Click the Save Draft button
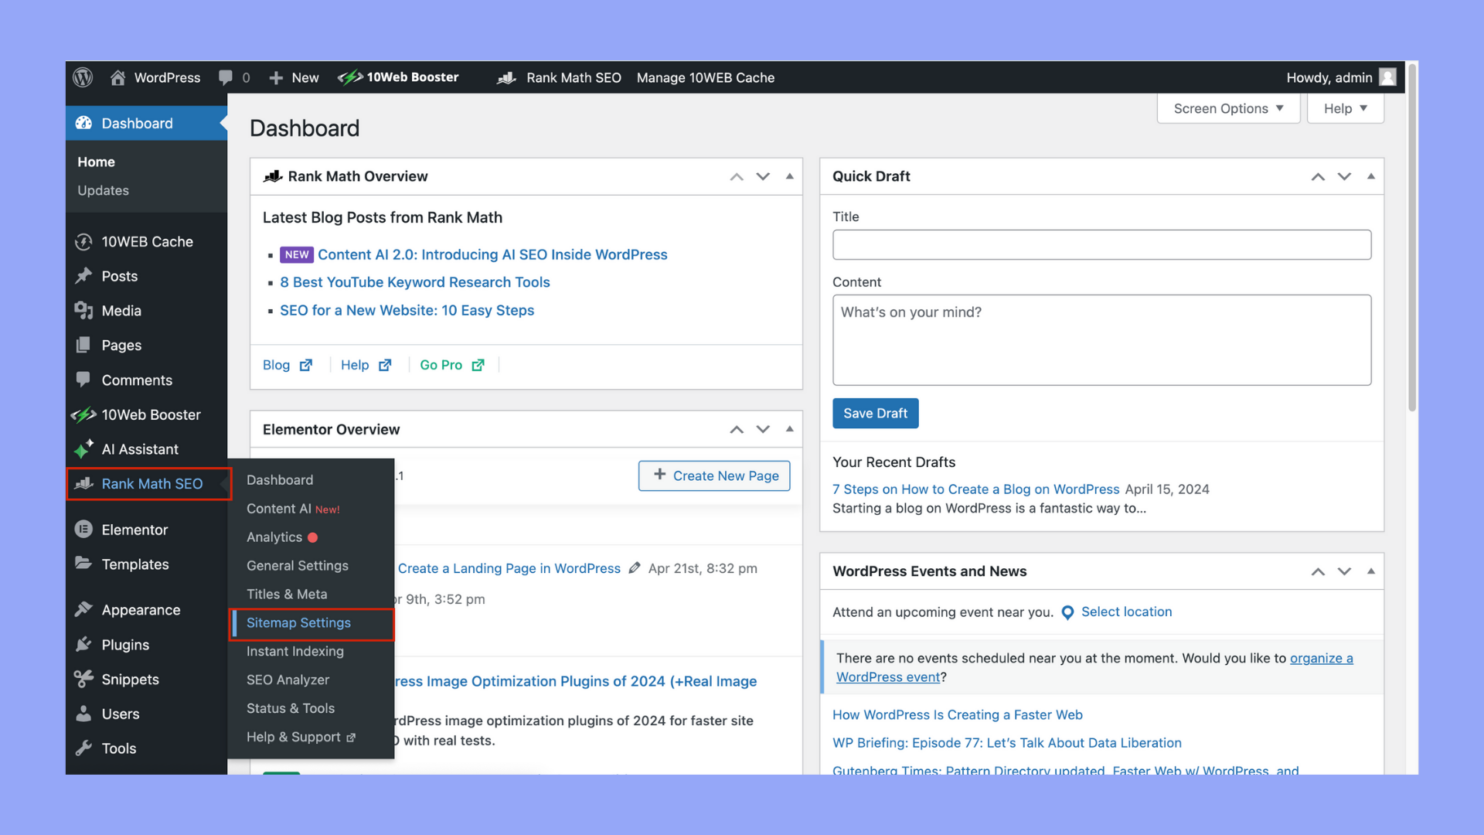This screenshot has height=835, width=1484. [x=874, y=413]
